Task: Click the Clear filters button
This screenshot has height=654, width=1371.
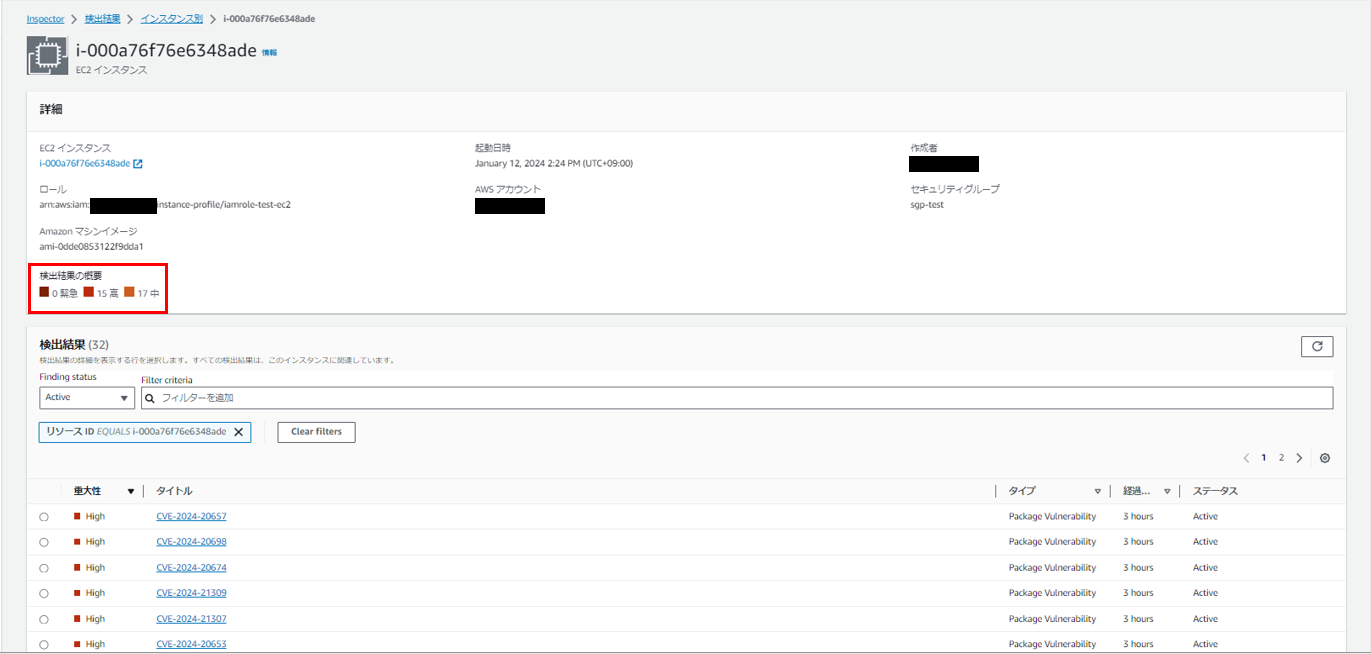Action: [x=316, y=432]
